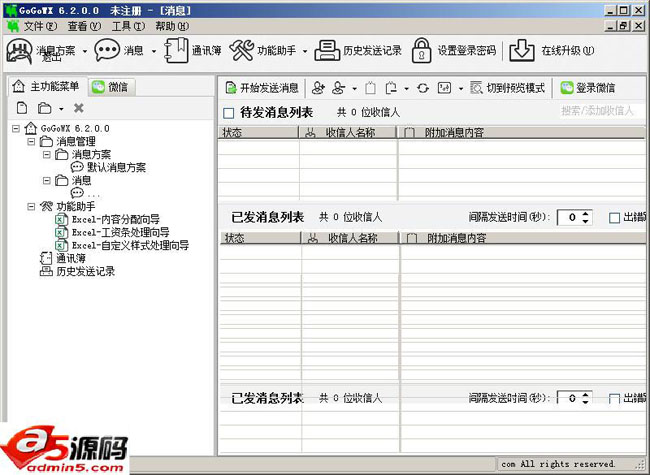Screen dimensions: 650x475
Task: Open the 帮助 menu
Action: 172,26
